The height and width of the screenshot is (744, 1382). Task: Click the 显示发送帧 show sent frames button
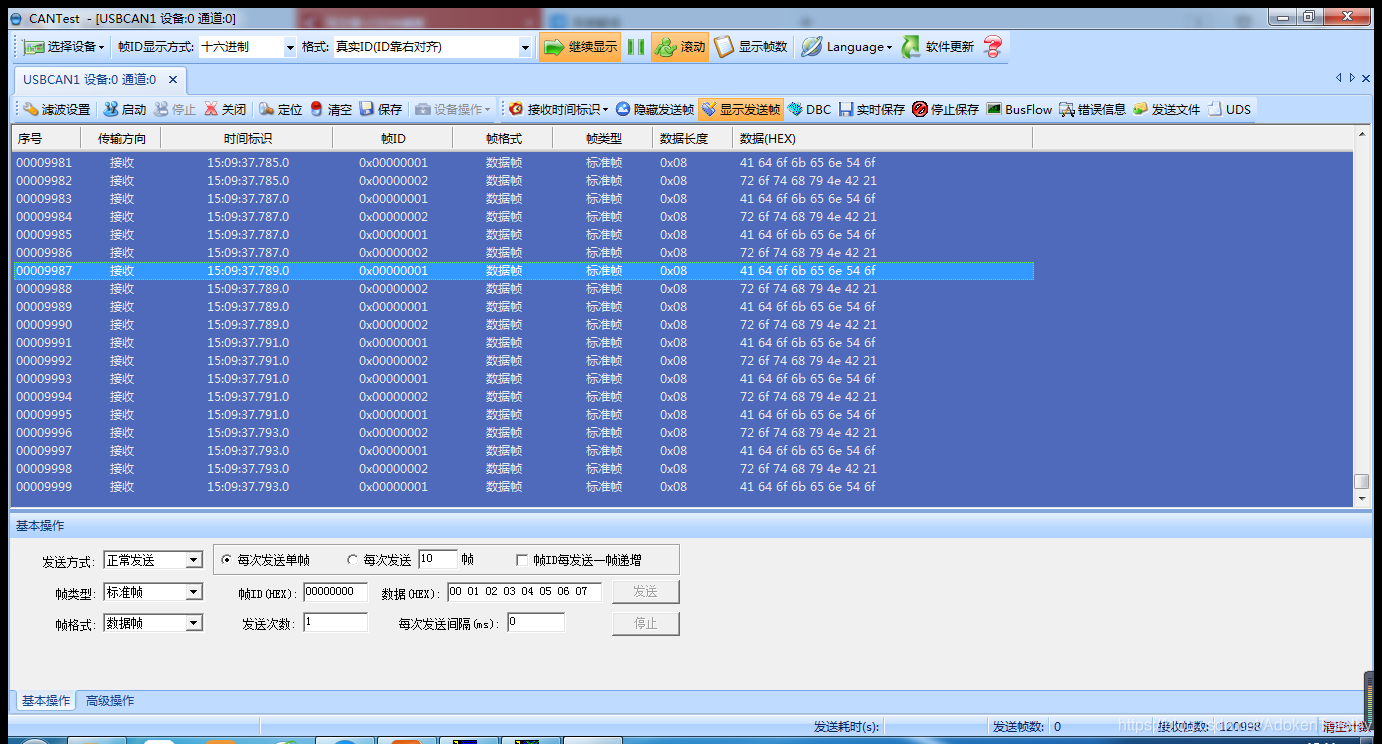pyautogui.click(x=741, y=109)
